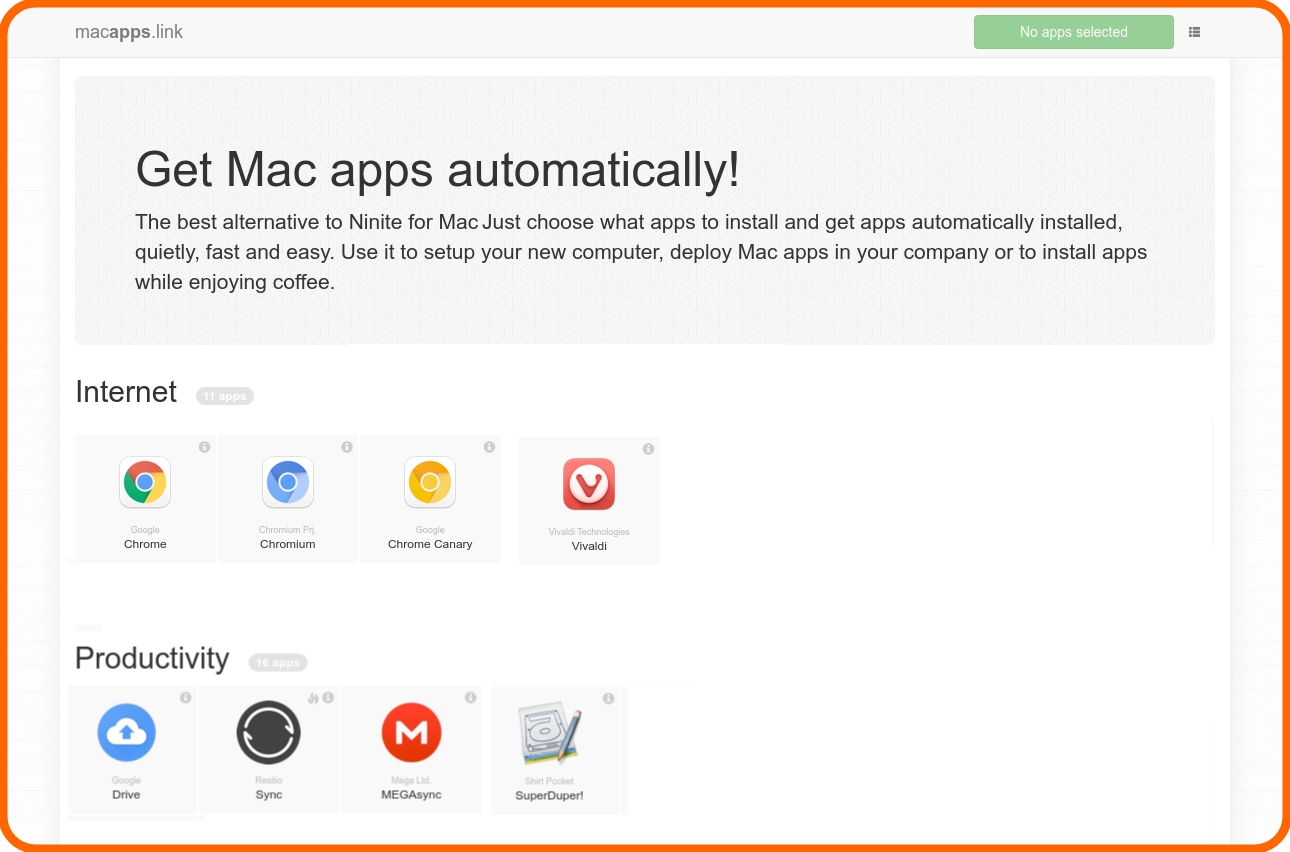
Task: Click the Chromium Prj. publisher text
Action: coord(288,530)
